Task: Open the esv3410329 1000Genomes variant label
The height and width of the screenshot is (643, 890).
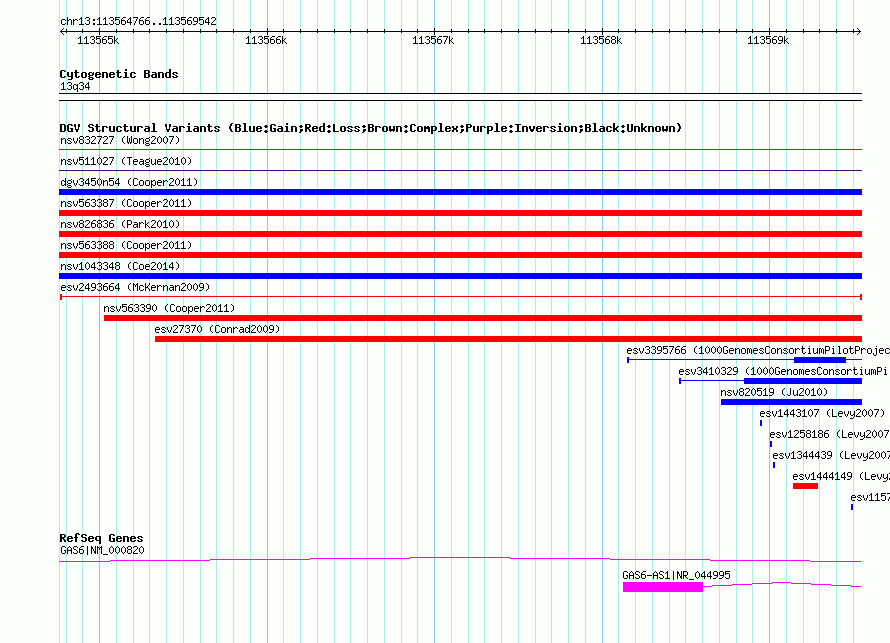Action: pos(783,371)
